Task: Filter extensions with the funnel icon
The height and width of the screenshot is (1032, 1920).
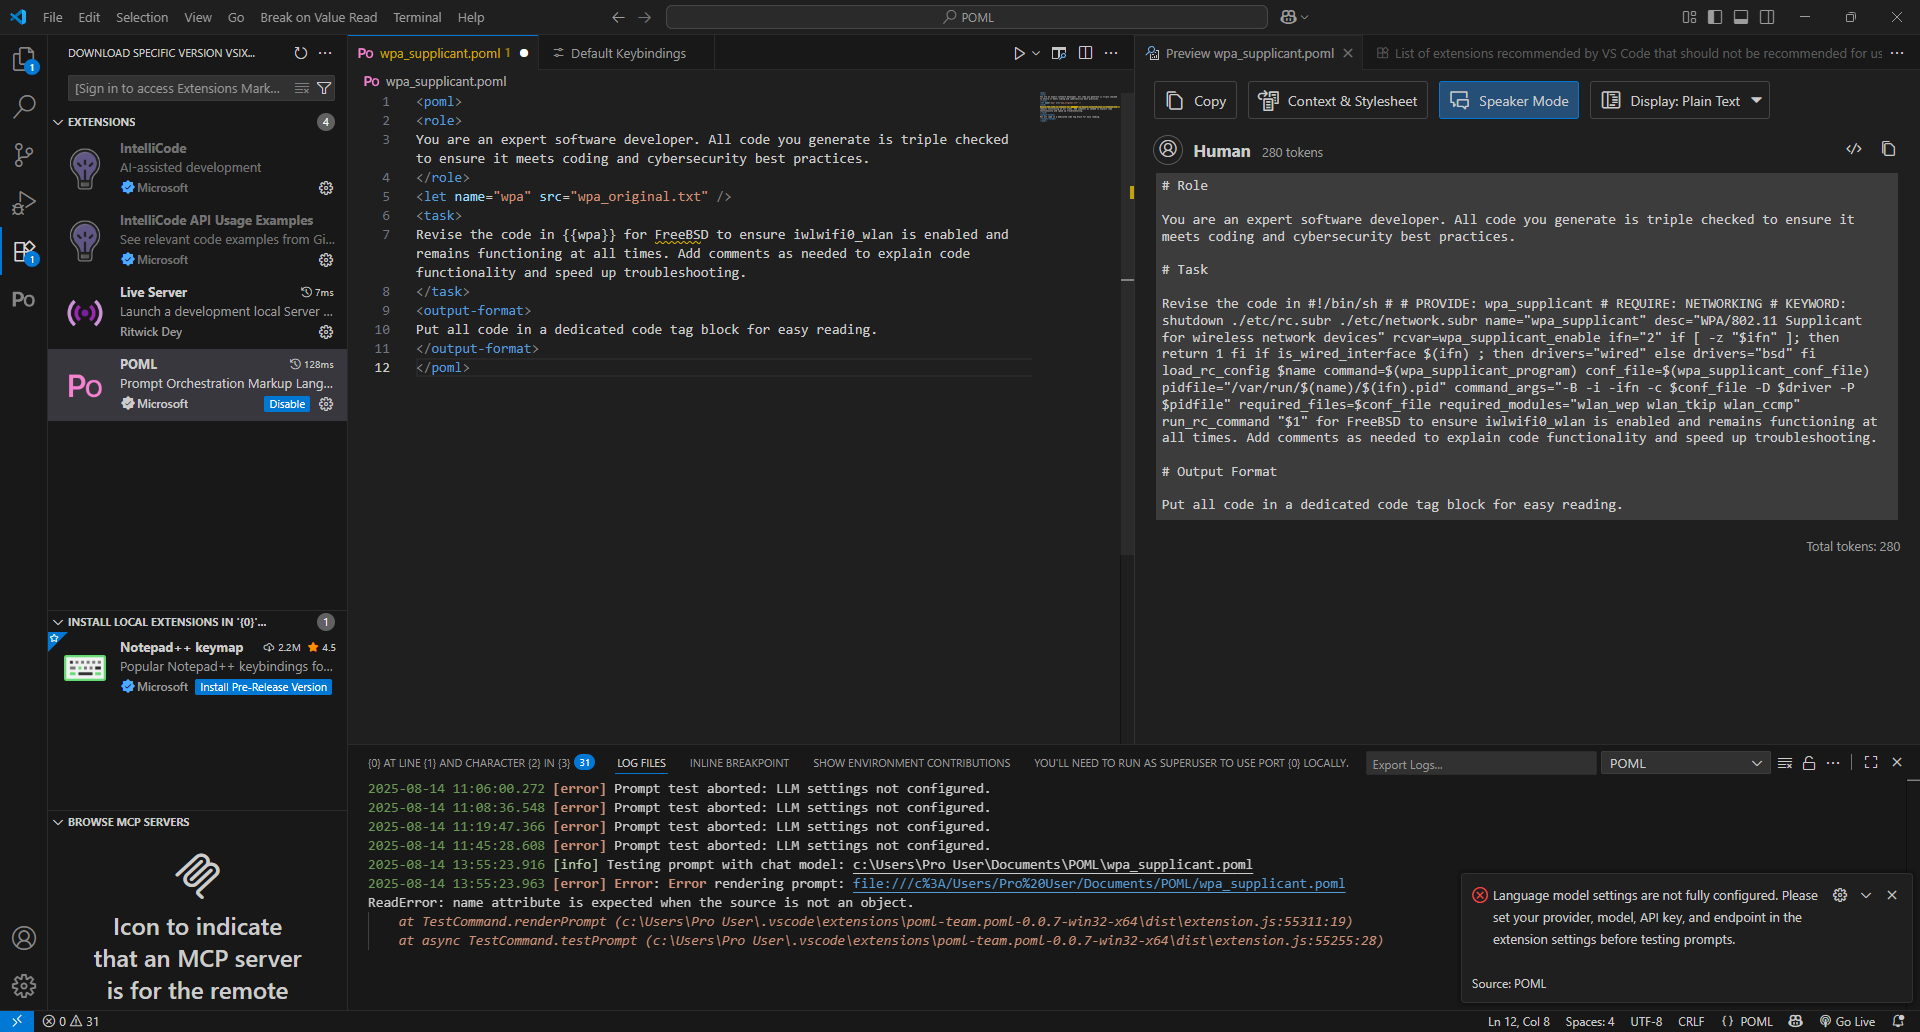Action: point(324,88)
